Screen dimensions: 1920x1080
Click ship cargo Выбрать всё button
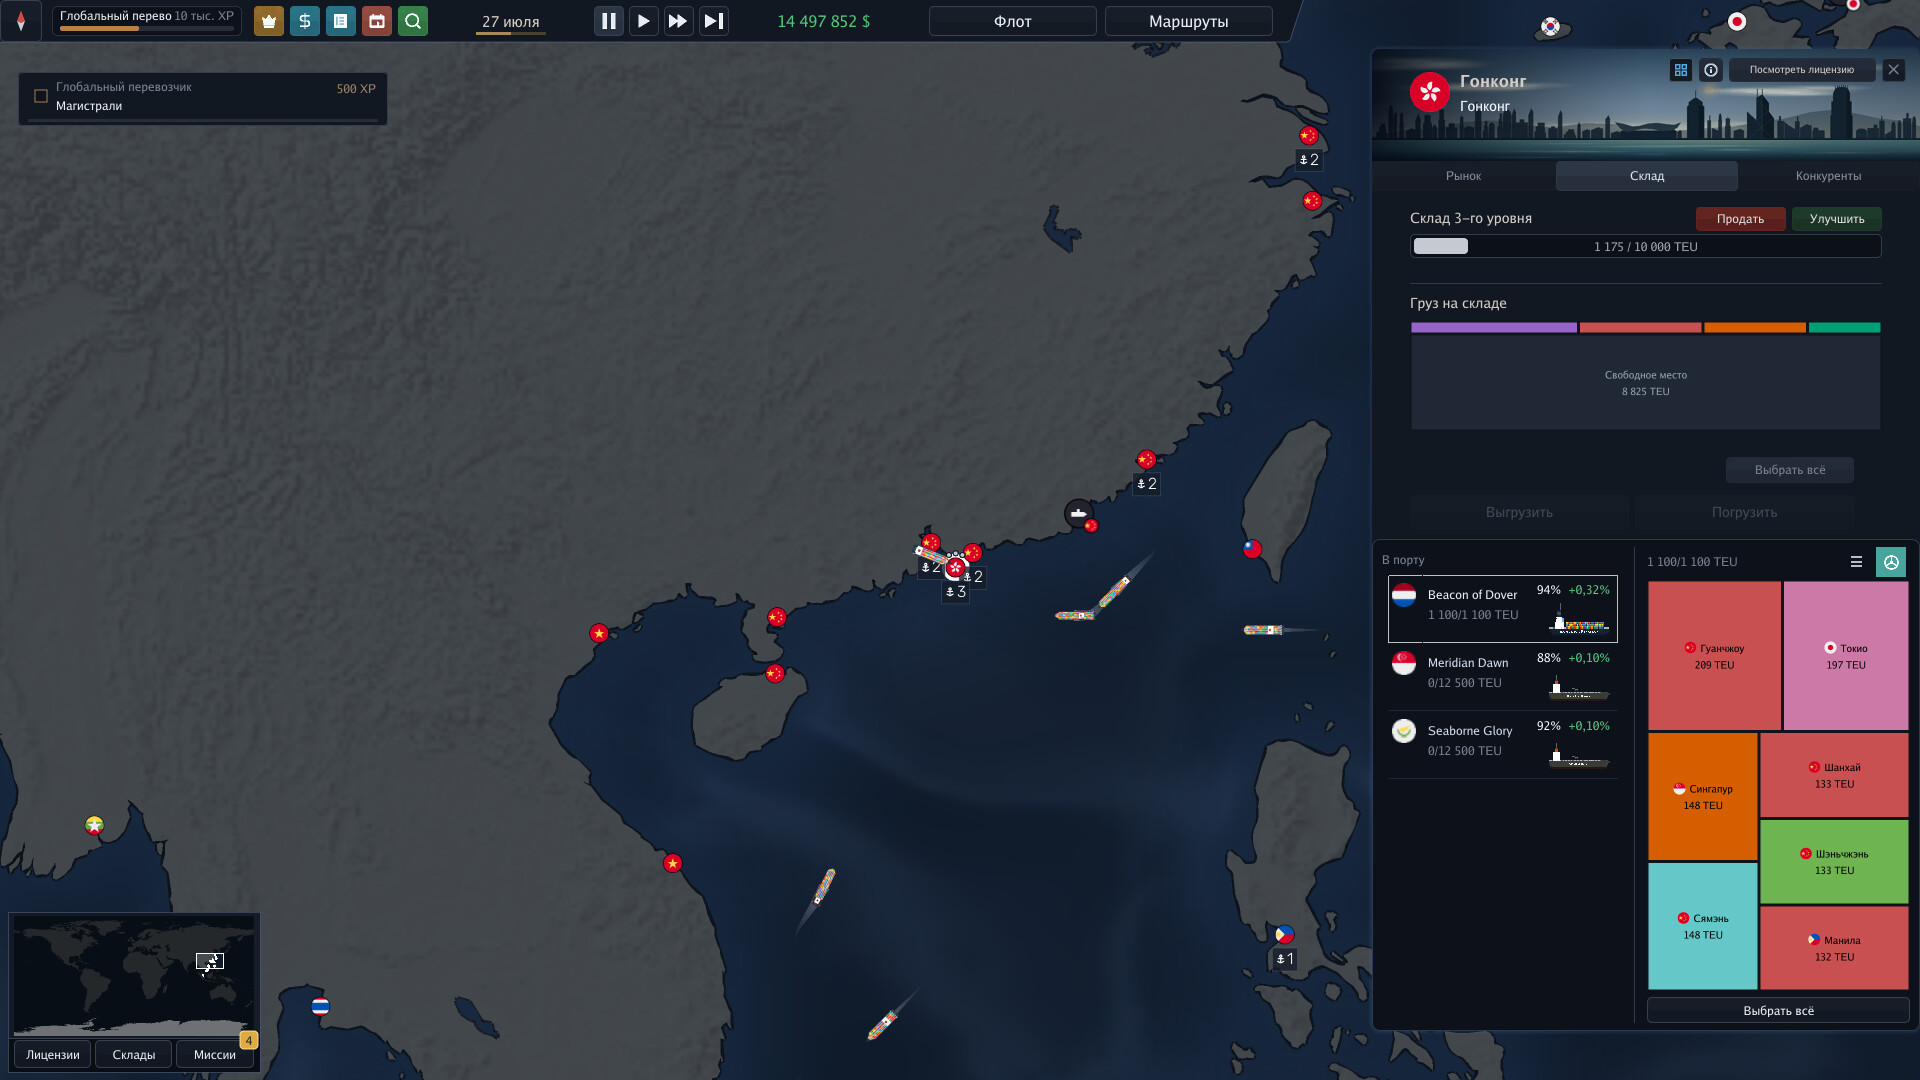click(1778, 1010)
